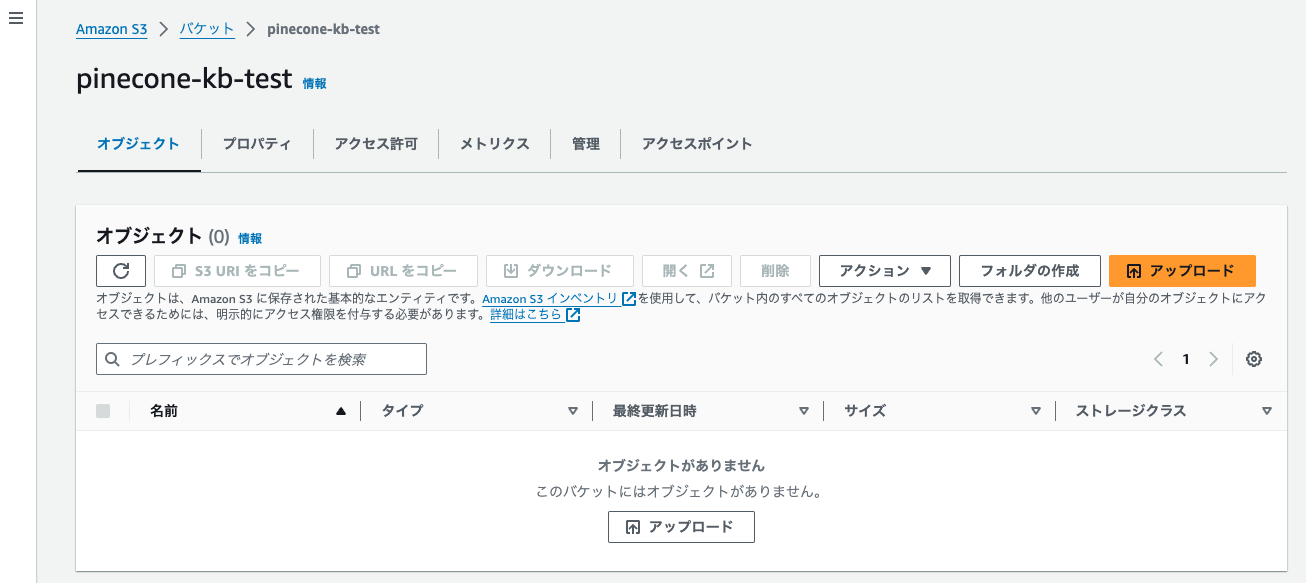Click 情報 link beside bucket title
The image size is (1306, 583).
click(x=314, y=83)
